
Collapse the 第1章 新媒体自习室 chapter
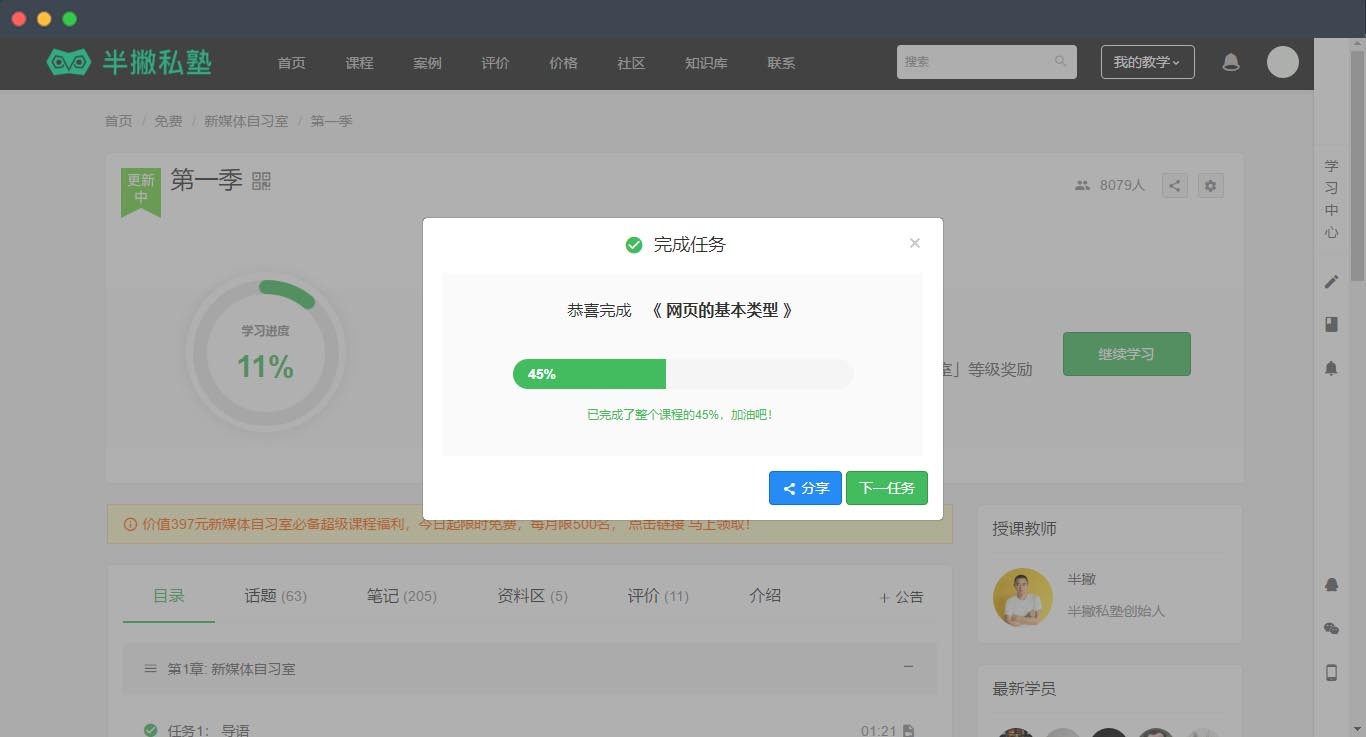(x=908, y=667)
